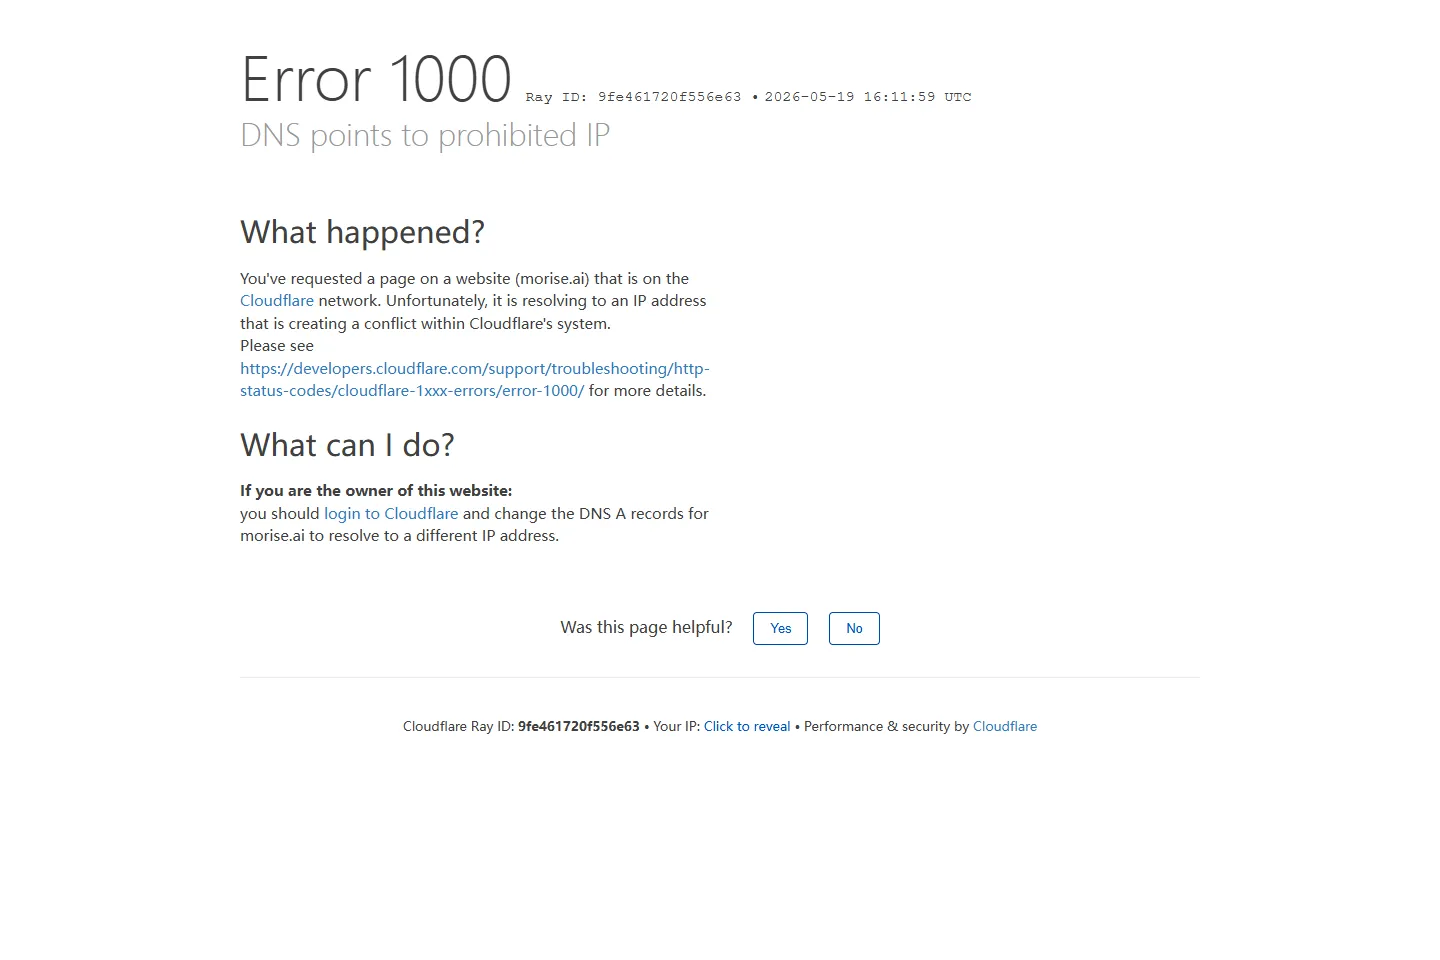Select the "What happened?" heading
This screenshot has width=1440, height=960.
tap(362, 232)
